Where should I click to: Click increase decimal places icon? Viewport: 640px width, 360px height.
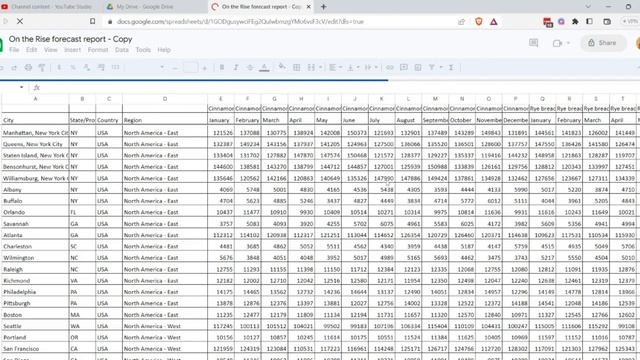pos(101,68)
